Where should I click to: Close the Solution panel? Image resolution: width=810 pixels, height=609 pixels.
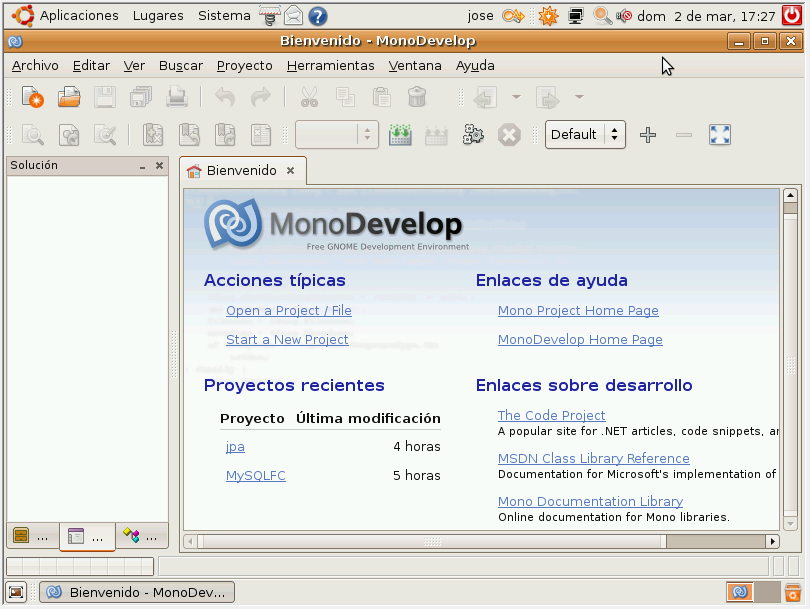coord(160,165)
